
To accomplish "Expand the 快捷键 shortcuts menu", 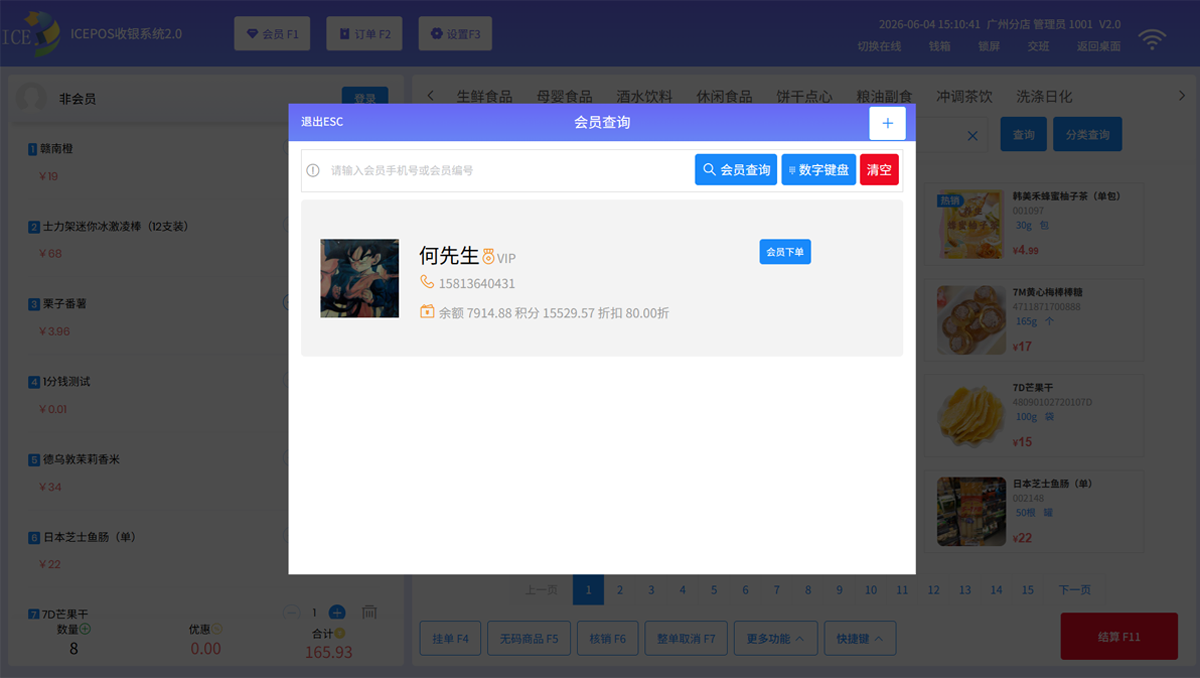I will pyautogui.click(x=860, y=638).
